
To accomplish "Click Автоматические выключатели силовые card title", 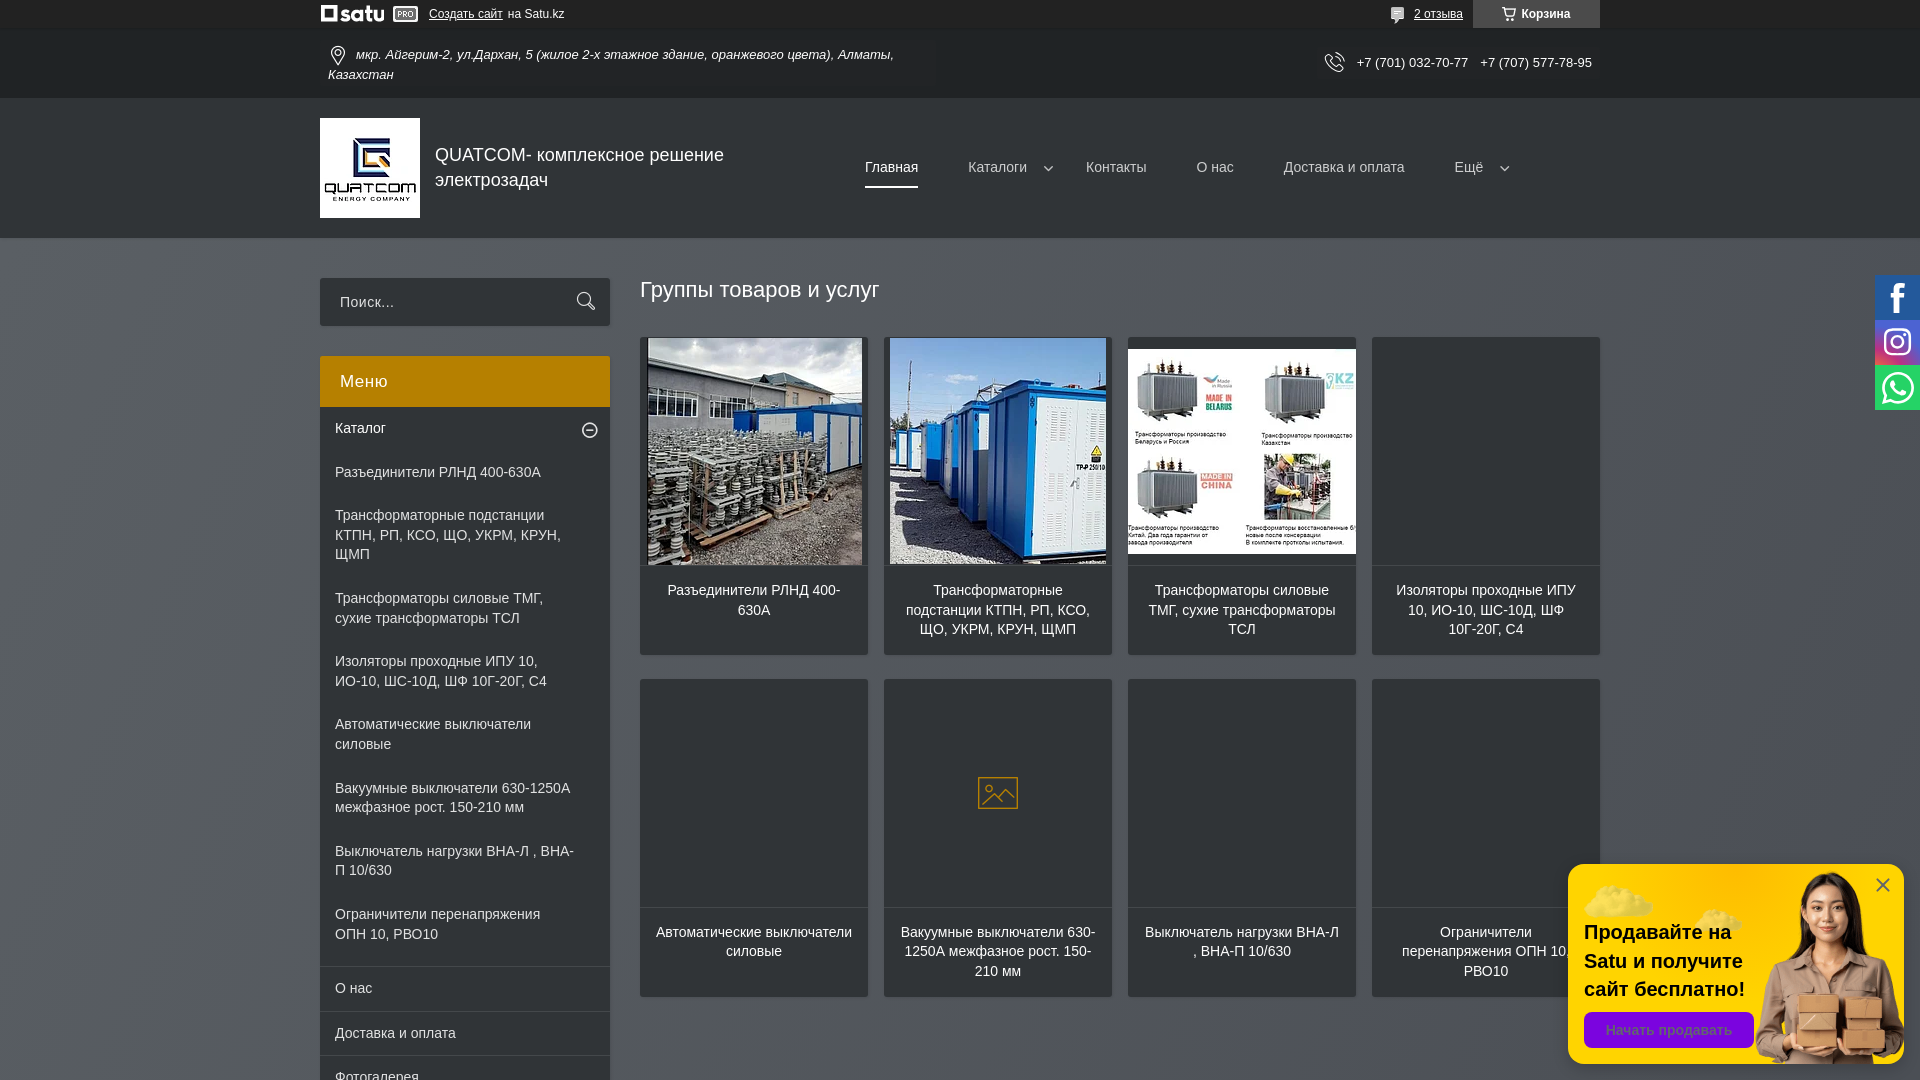I will pos(754,942).
